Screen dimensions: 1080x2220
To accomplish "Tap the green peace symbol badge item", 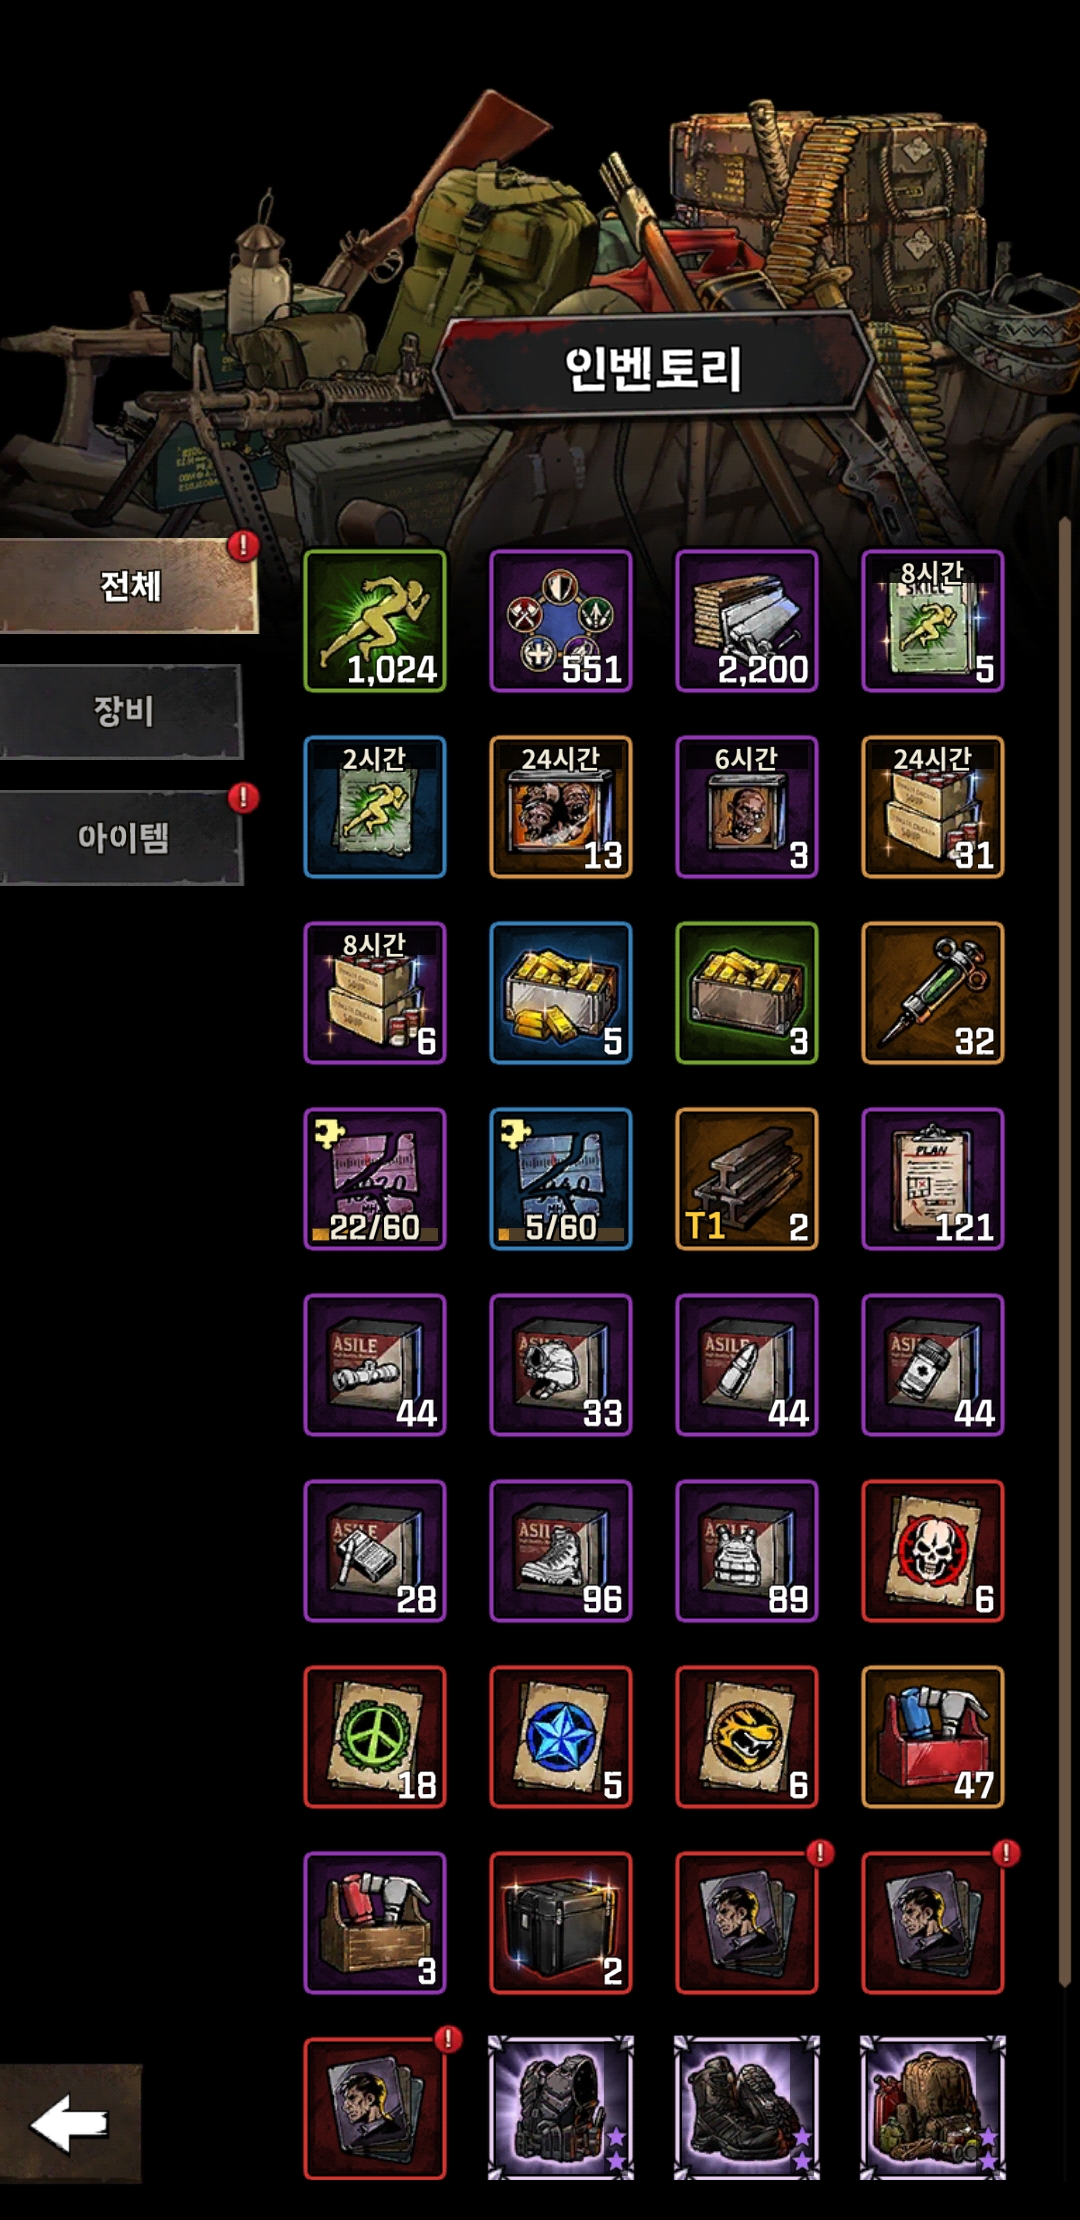I will [375, 1736].
